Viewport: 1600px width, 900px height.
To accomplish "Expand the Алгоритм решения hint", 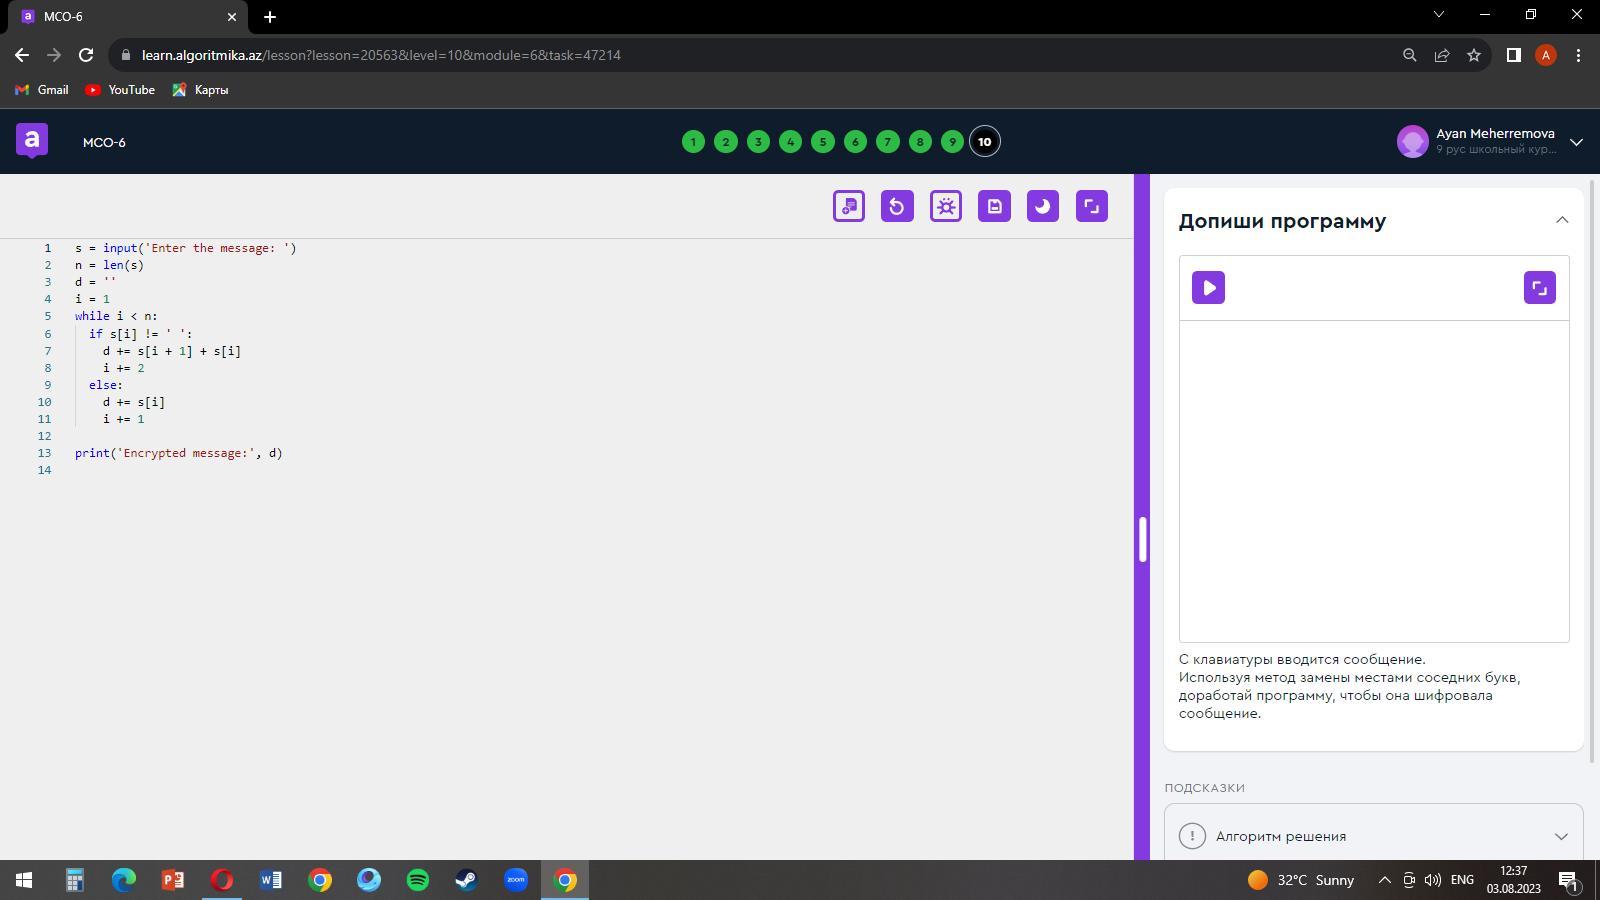I will point(1373,836).
